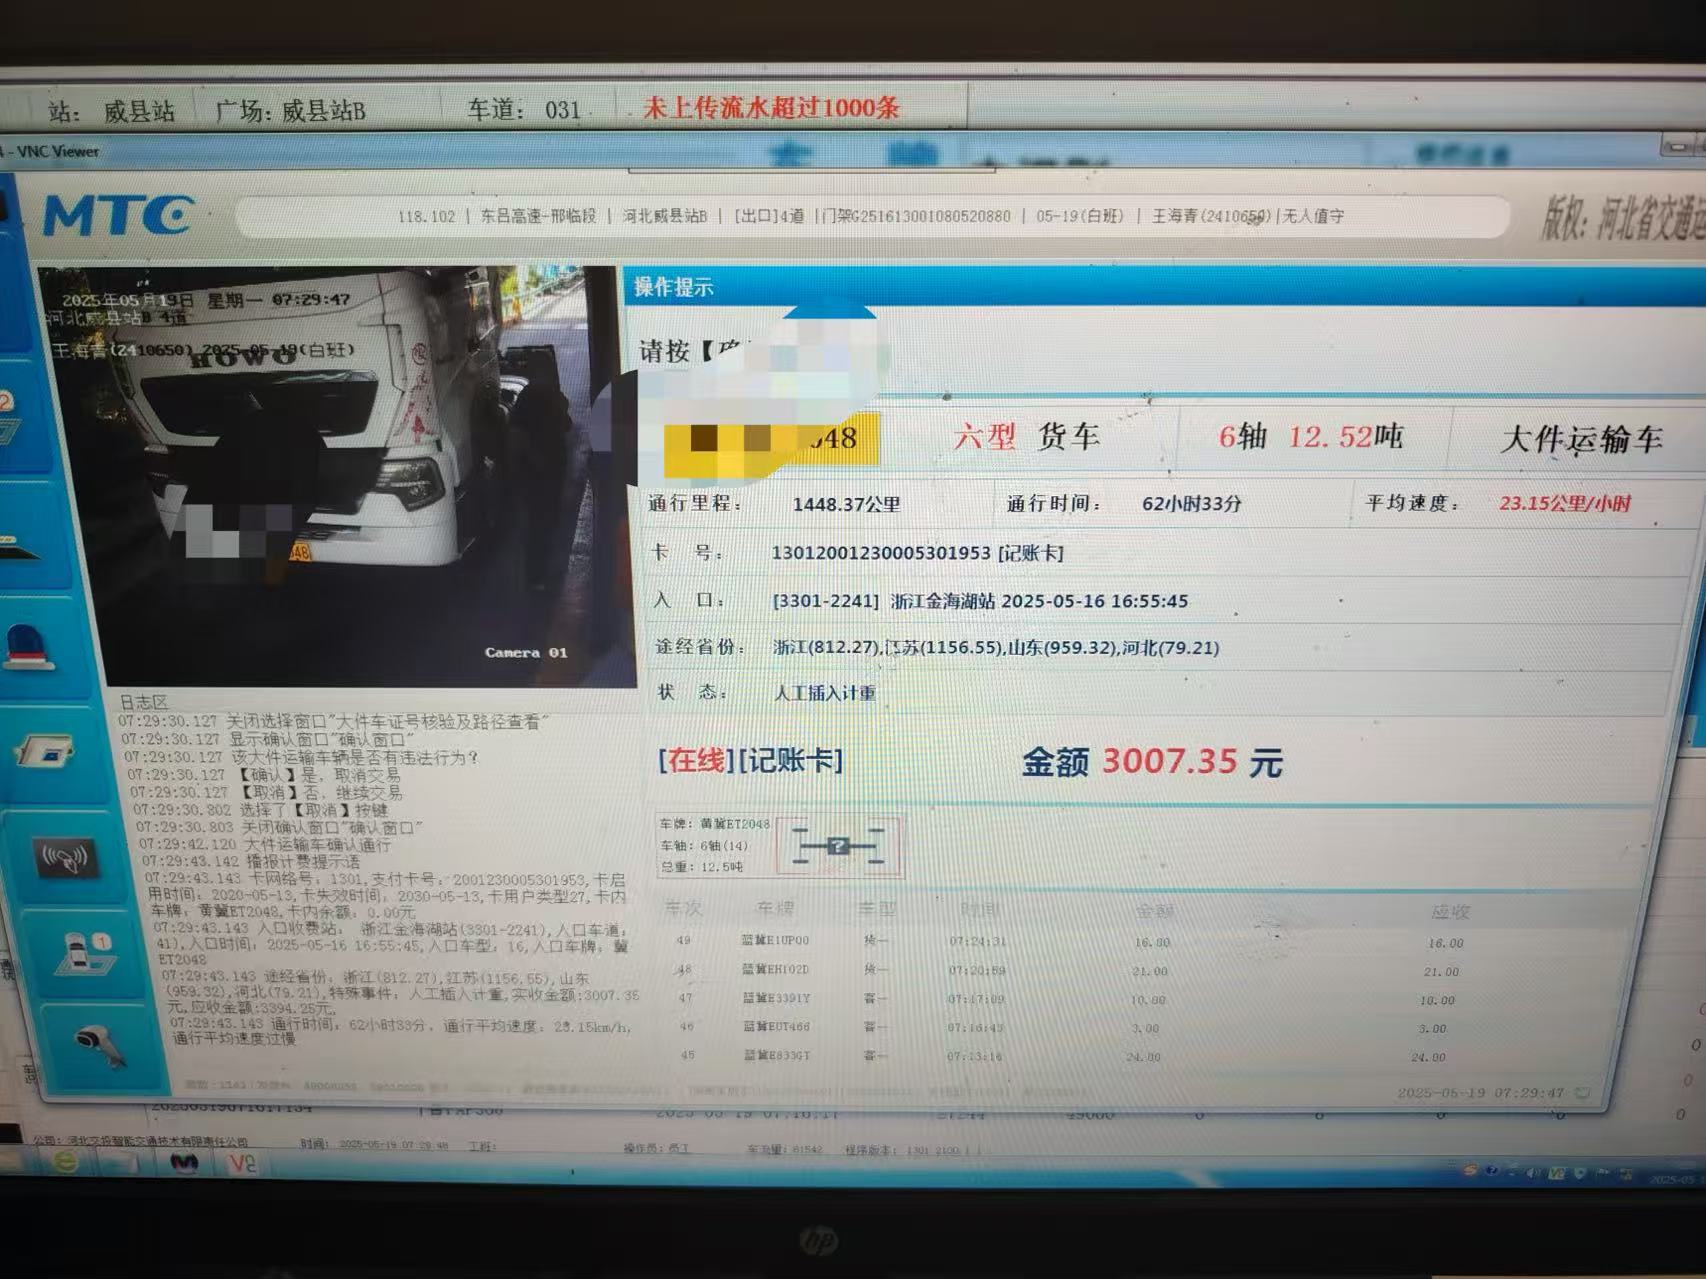This screenshot has height=1279, width=1706.
Task: Click the 1448.37公里 mileage value
Action: click(x=846, y=504)
